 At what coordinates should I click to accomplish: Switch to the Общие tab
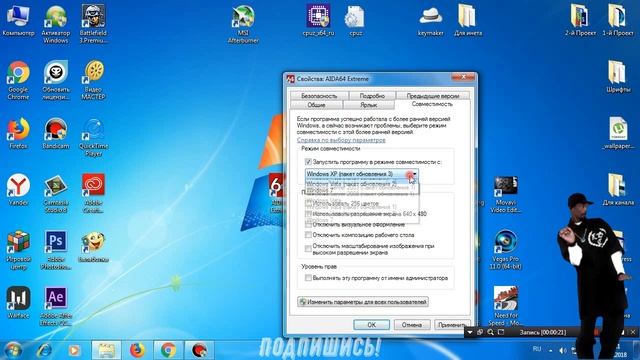point(316,105)
